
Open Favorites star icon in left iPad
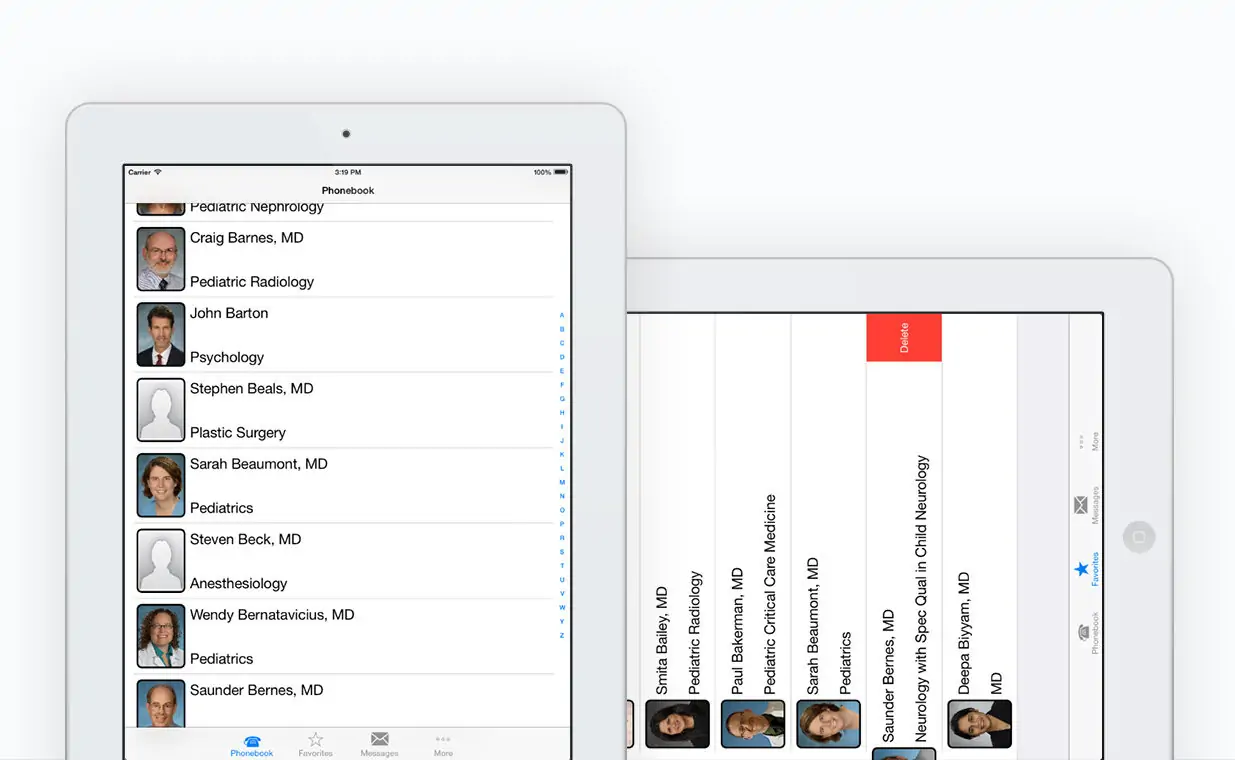pyautogui.click(x=315, y=742)
